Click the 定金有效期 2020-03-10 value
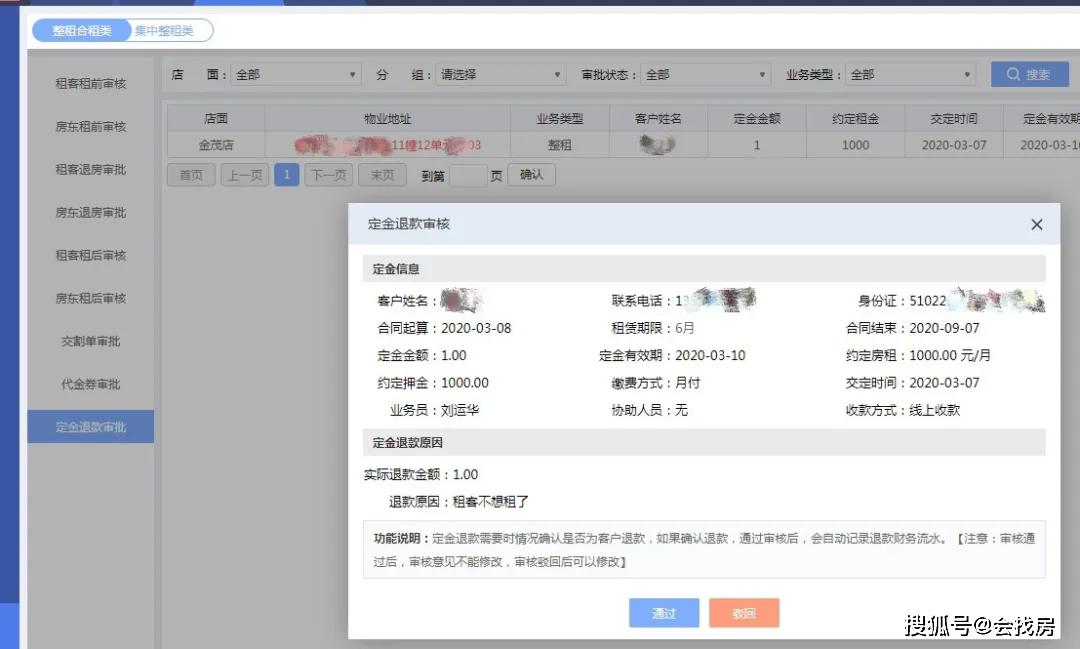Image resolution: width=1080 pixels, height=649 pixels. pos(710,356)
